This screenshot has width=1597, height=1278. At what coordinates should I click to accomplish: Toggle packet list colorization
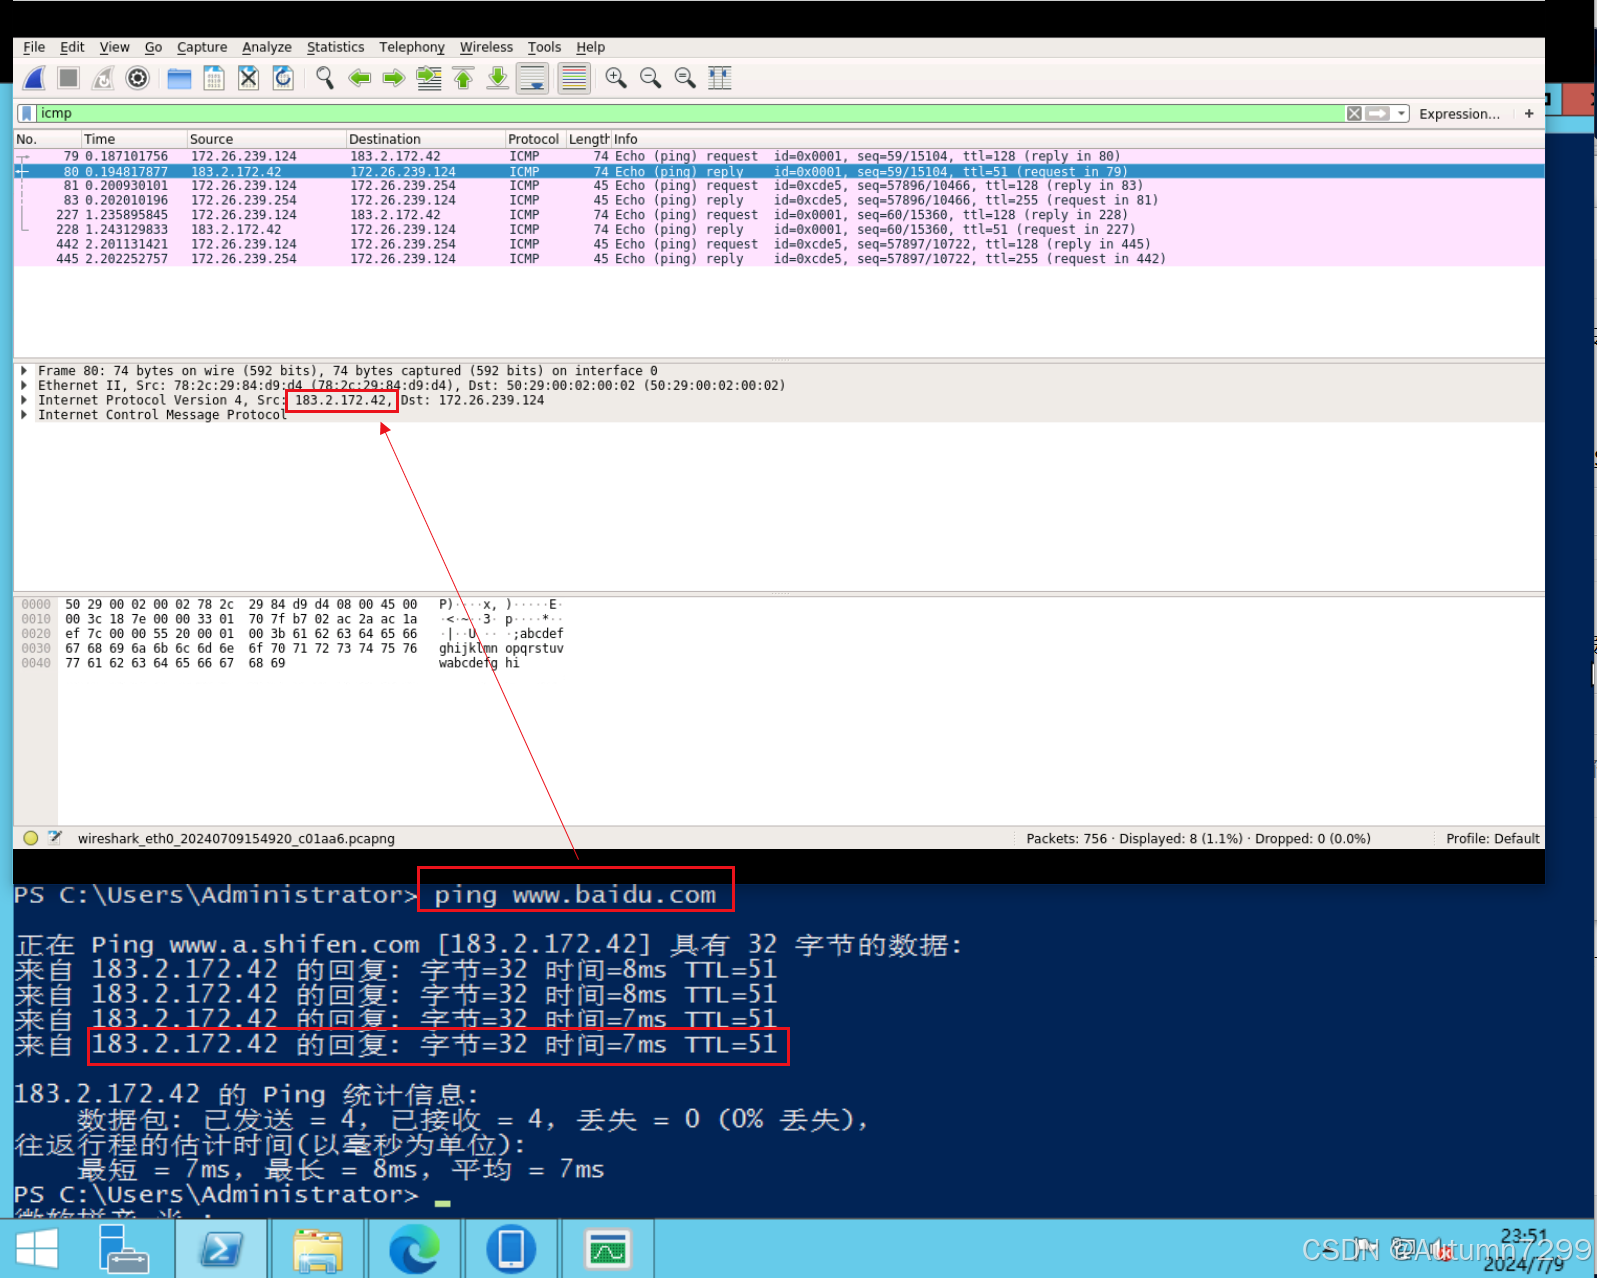(x=574, y=78)
